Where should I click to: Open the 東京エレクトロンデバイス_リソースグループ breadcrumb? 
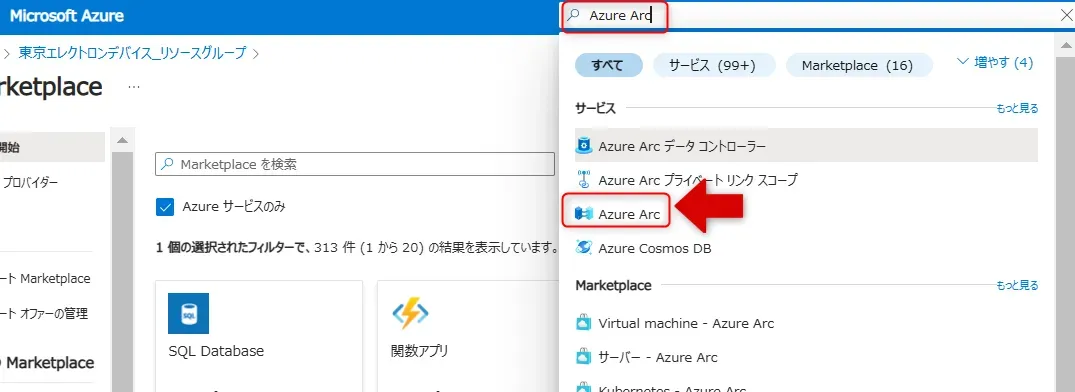132,53
